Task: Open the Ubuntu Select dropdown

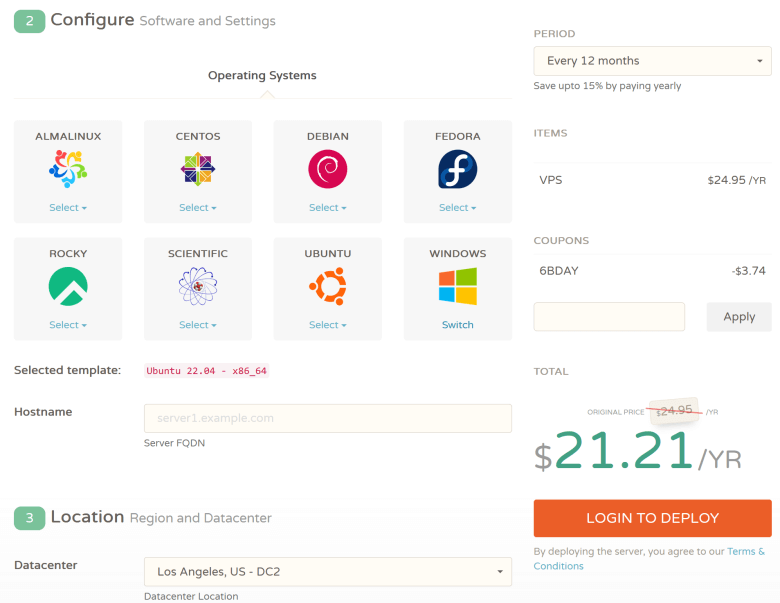Action: coord(328,325)
